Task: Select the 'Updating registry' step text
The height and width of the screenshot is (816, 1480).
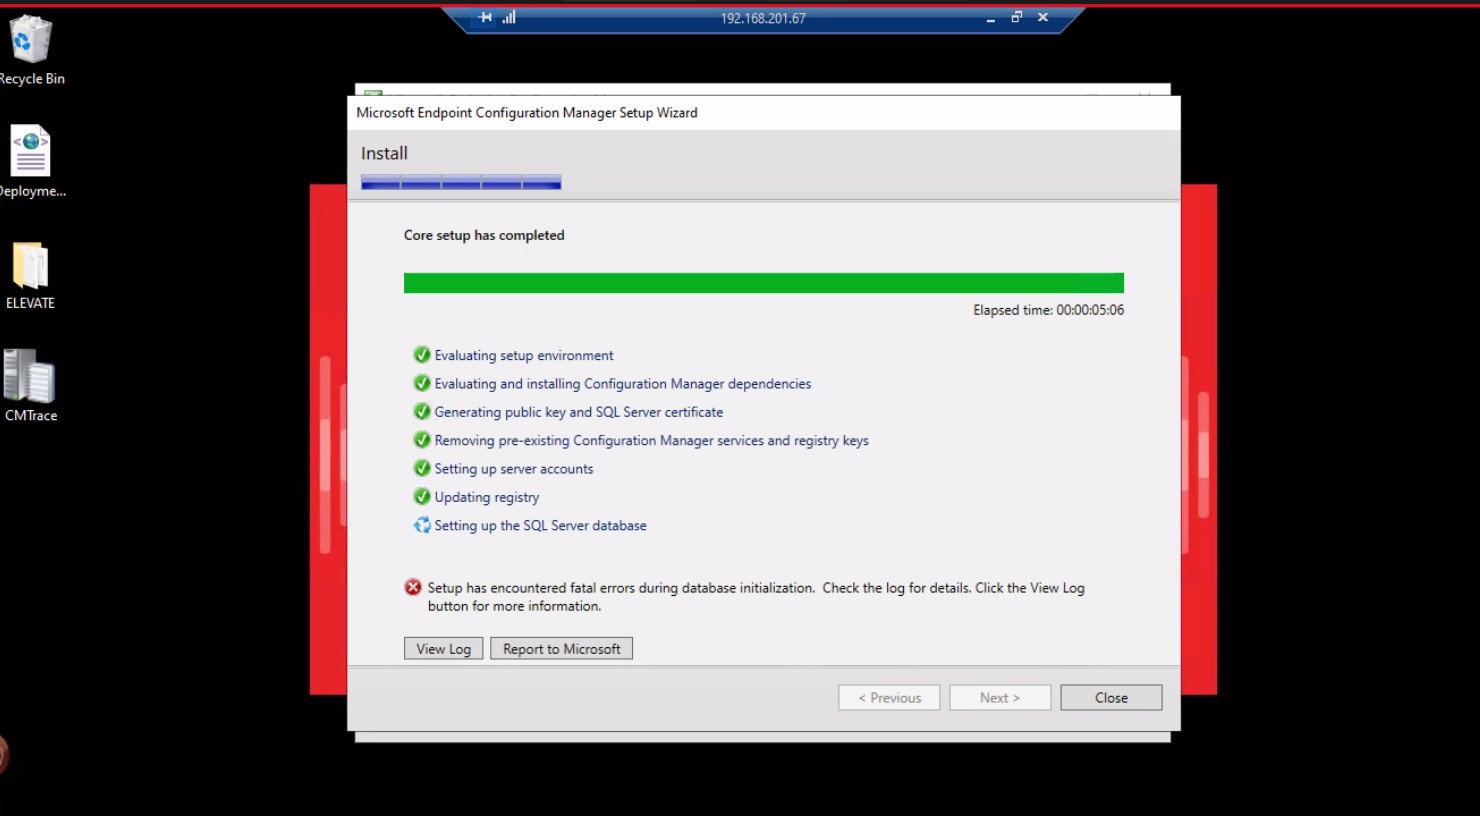Action: [x=487, y=497]
